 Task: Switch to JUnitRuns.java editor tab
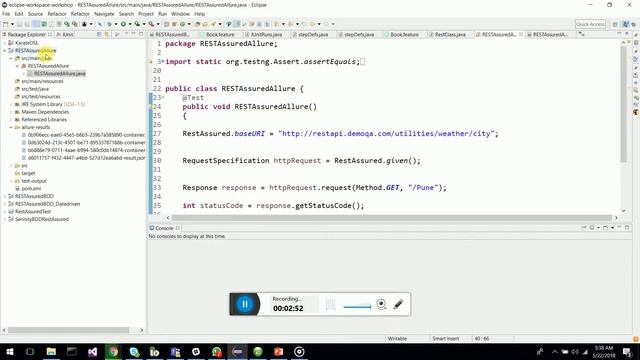tap(264, 34)
